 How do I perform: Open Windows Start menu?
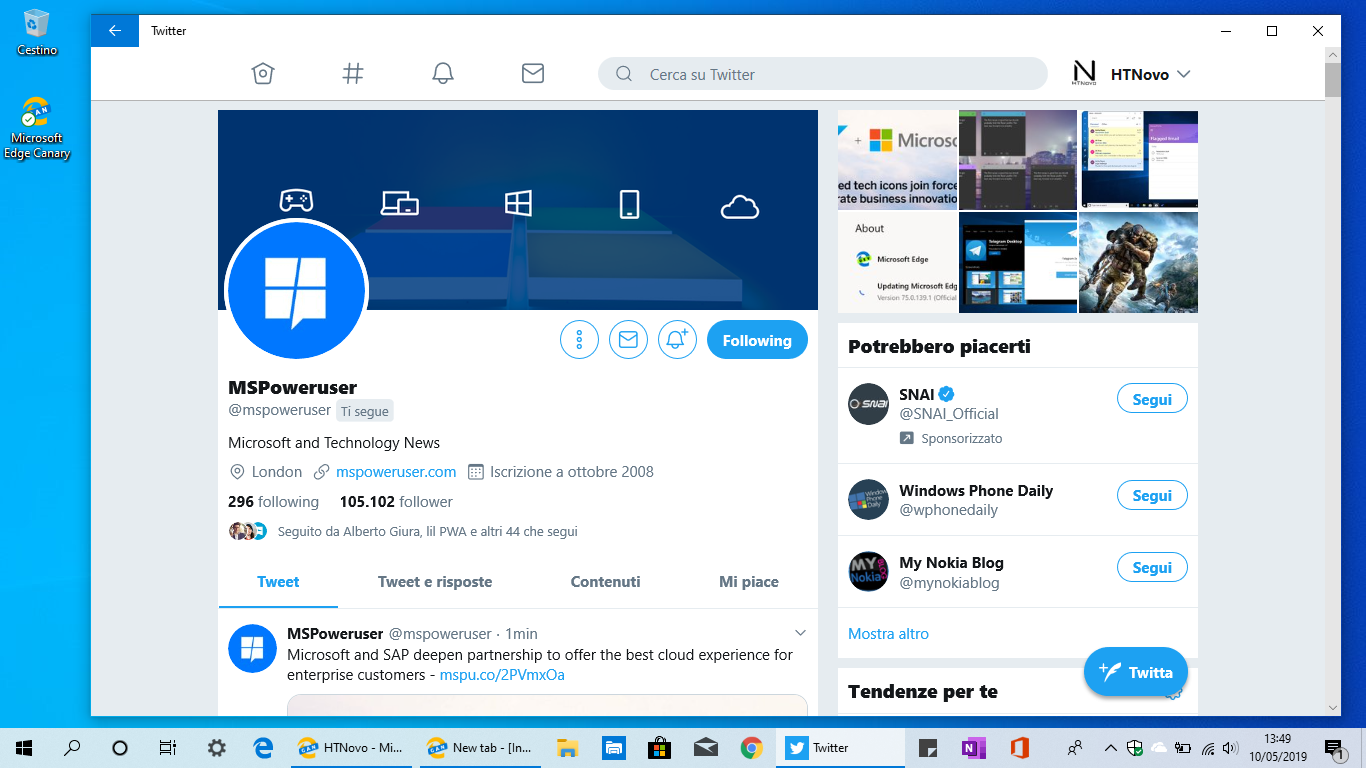(23, 747)
